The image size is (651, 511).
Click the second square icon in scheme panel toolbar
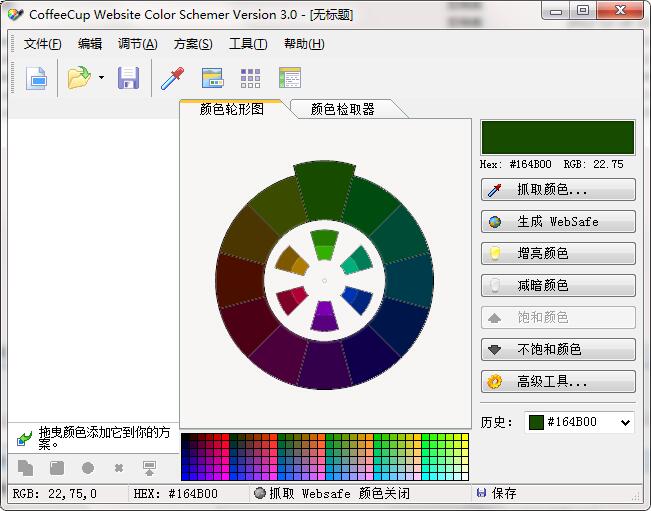57,468
